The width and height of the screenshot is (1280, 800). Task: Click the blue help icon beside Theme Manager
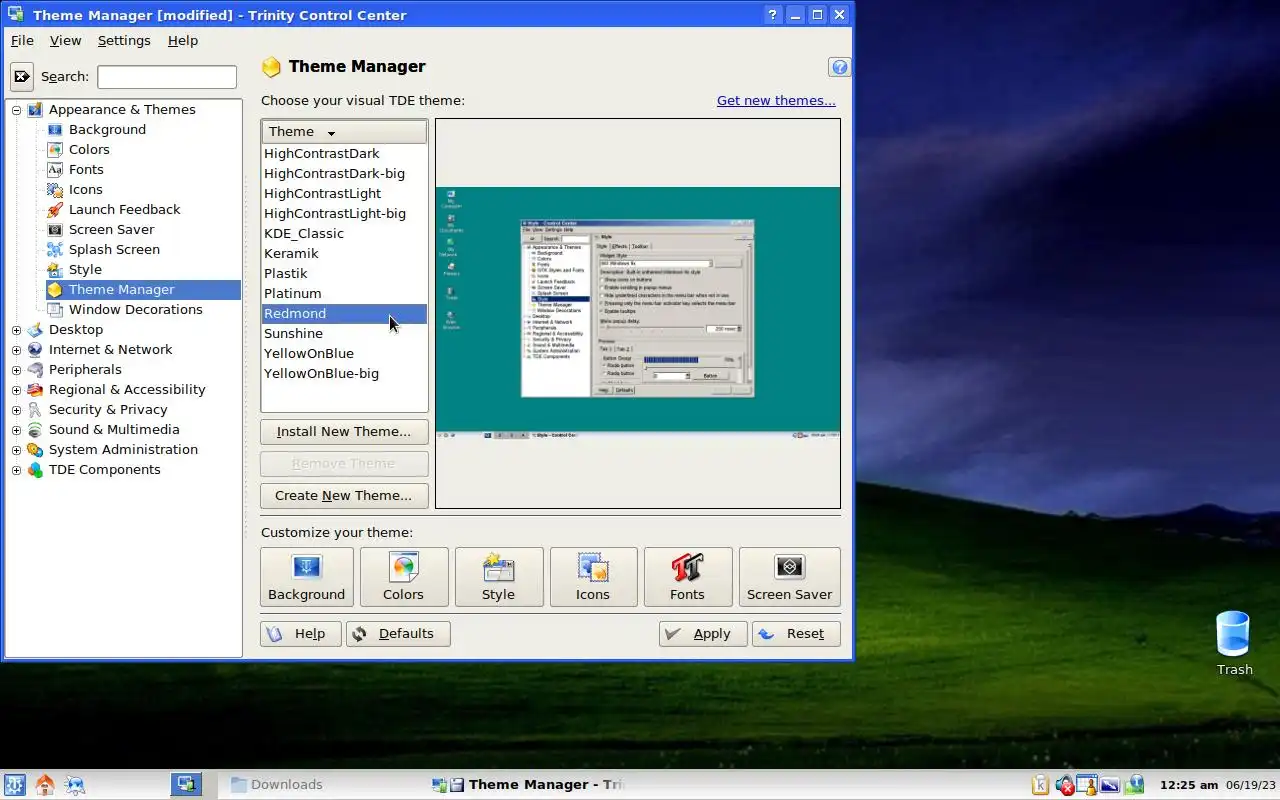840,67
